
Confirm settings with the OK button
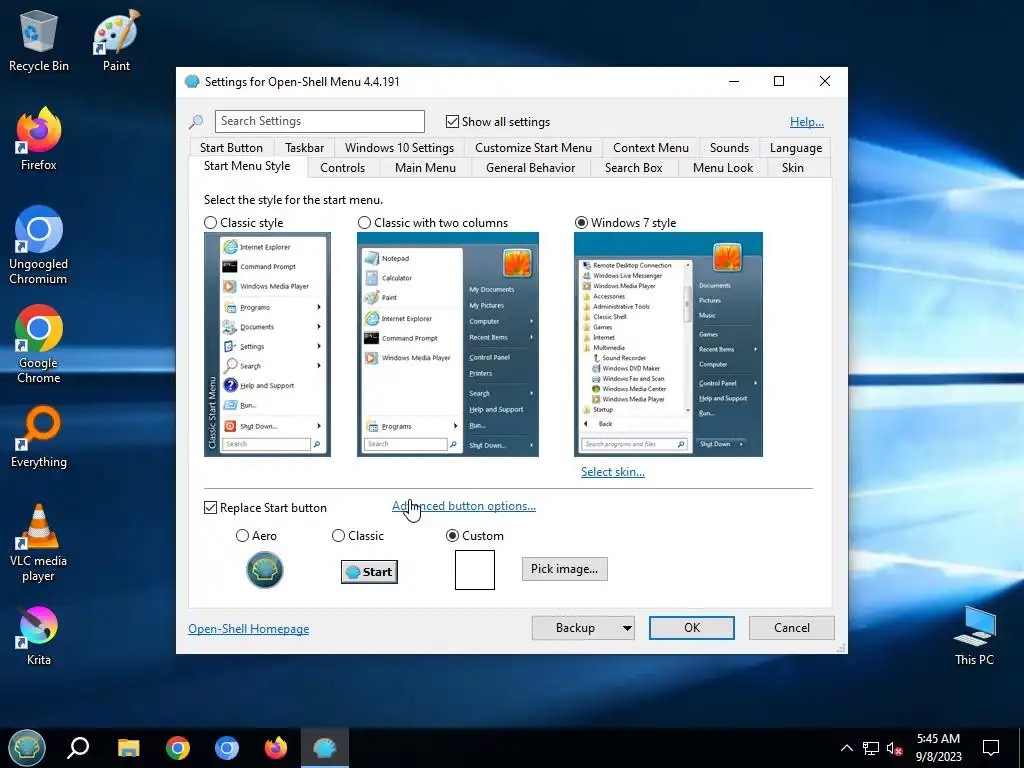tap(692, 628)
